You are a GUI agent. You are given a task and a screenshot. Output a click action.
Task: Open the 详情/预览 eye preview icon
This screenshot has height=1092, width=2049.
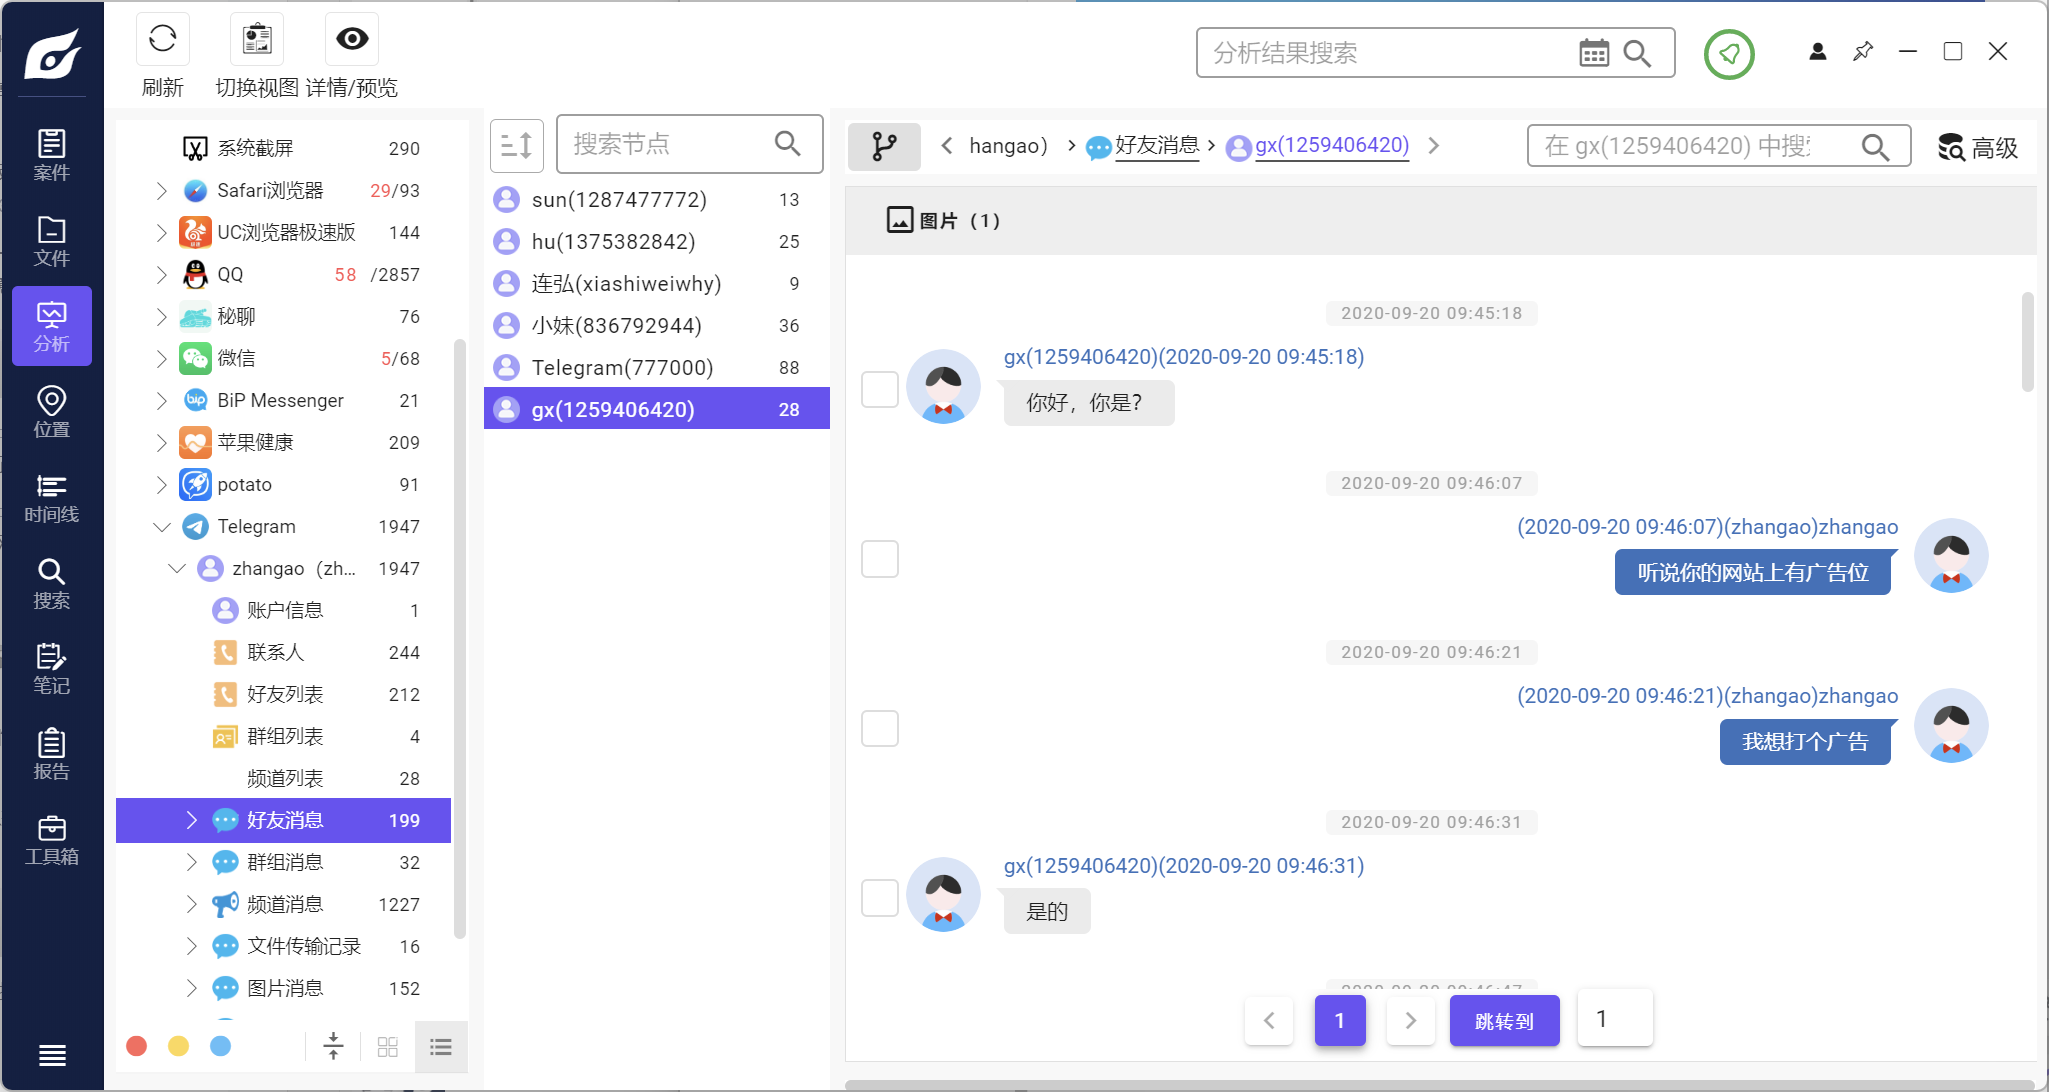350,39
